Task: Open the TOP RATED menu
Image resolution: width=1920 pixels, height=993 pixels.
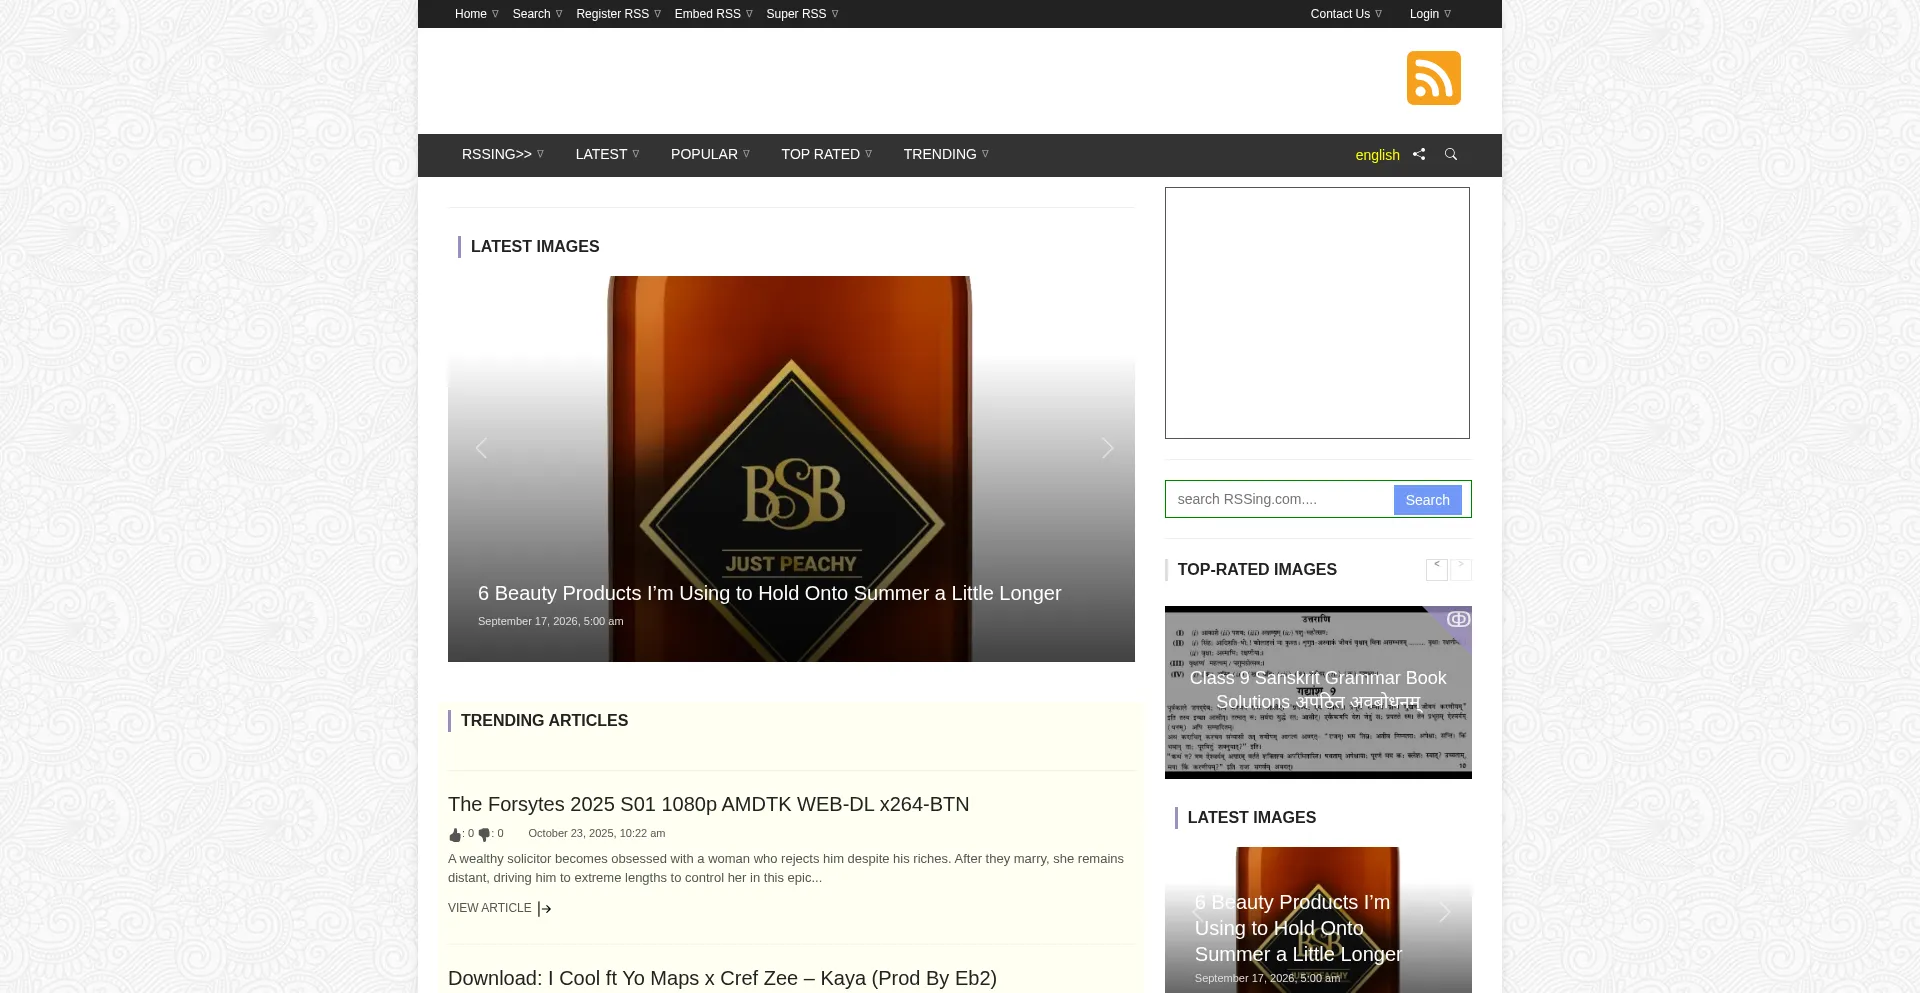Action: click(x=826, y=154)
